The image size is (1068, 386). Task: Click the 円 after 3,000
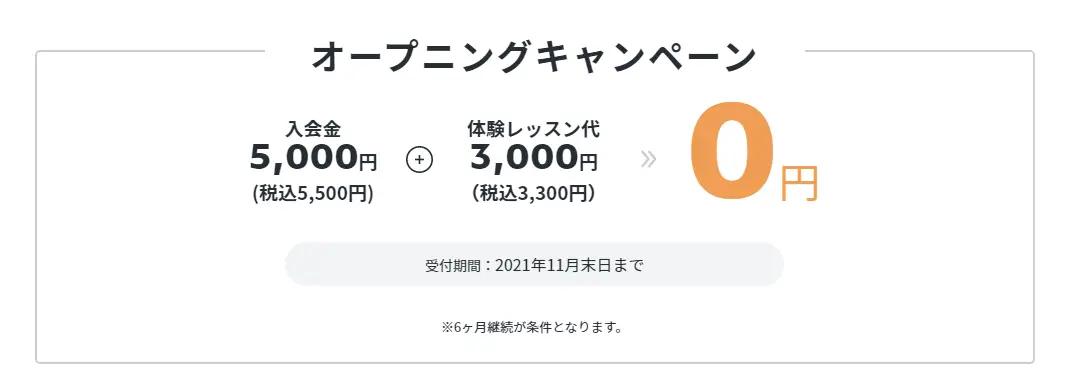(588, 163)
